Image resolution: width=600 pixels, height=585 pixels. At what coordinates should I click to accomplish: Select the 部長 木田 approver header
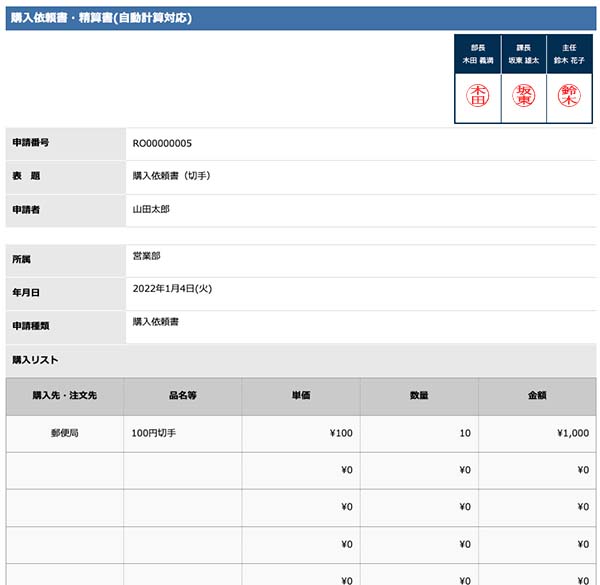coord(478,54)
